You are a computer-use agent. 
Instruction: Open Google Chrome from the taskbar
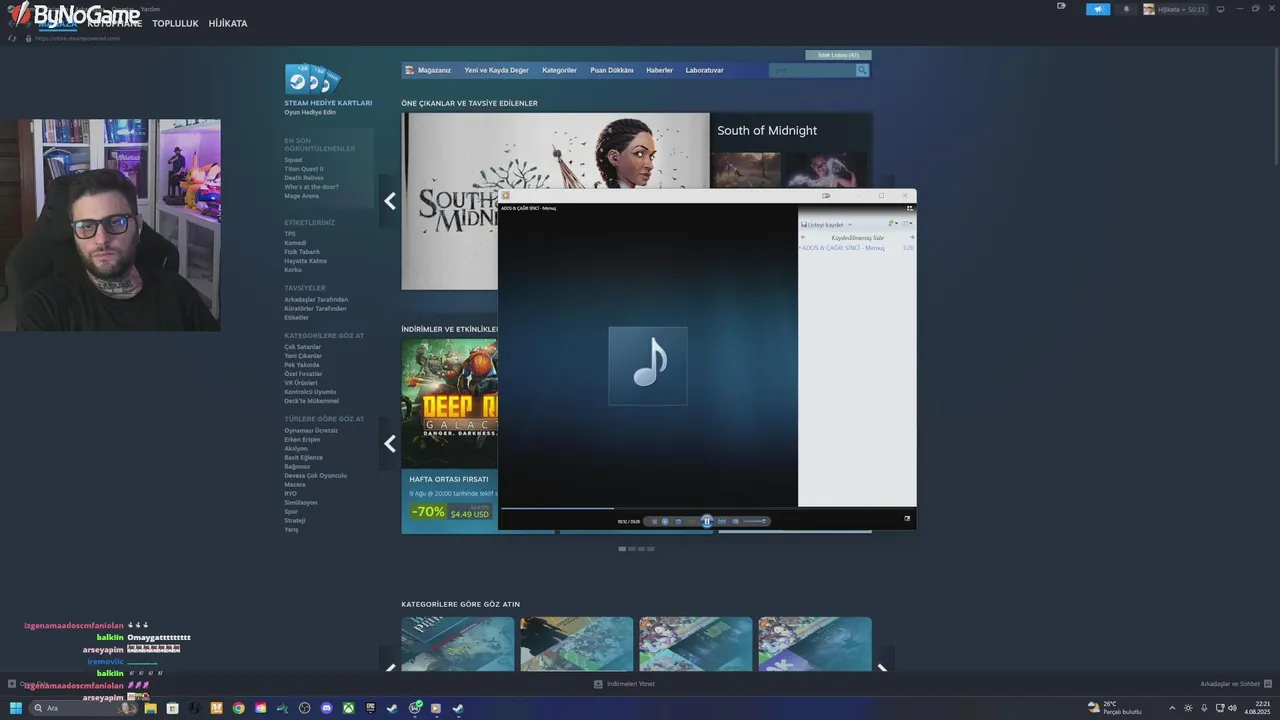(238, 708)
